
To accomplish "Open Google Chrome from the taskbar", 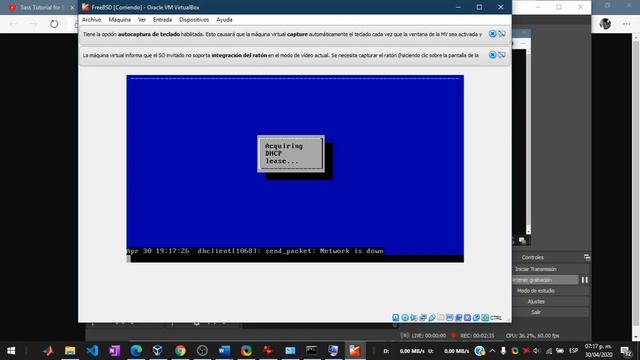I will 180,351.
